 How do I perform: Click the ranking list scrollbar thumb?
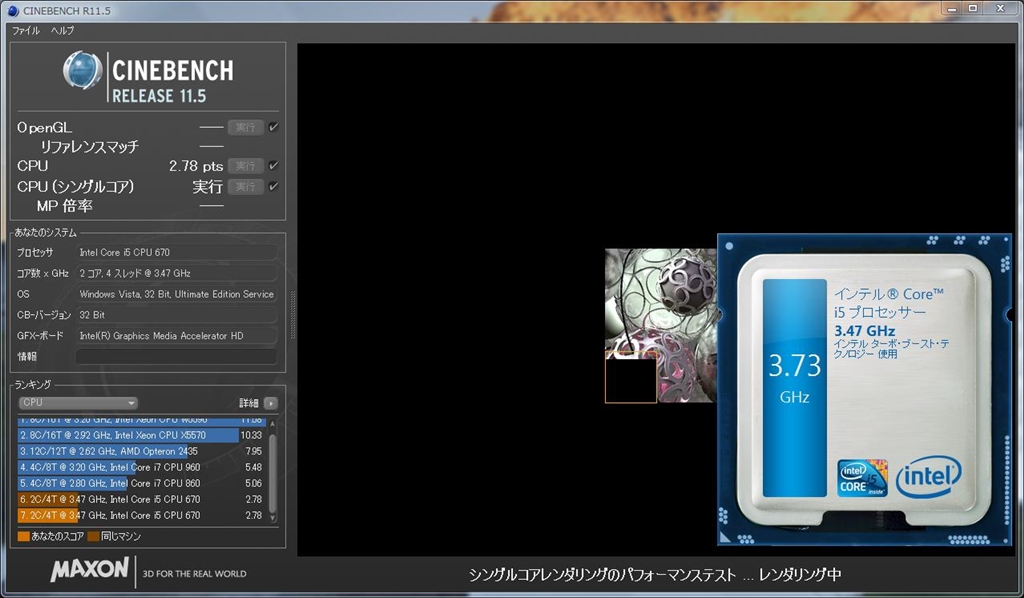pos(272,471)
